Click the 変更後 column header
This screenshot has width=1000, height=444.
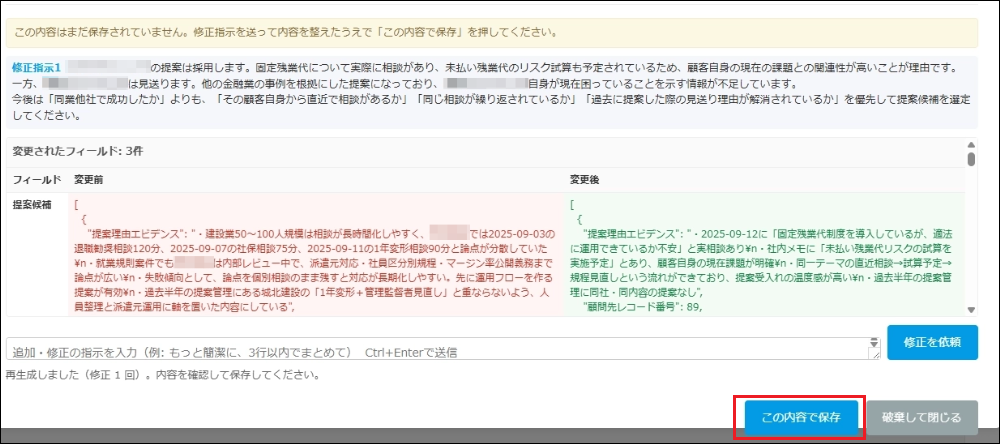click(x=584, y=181)
